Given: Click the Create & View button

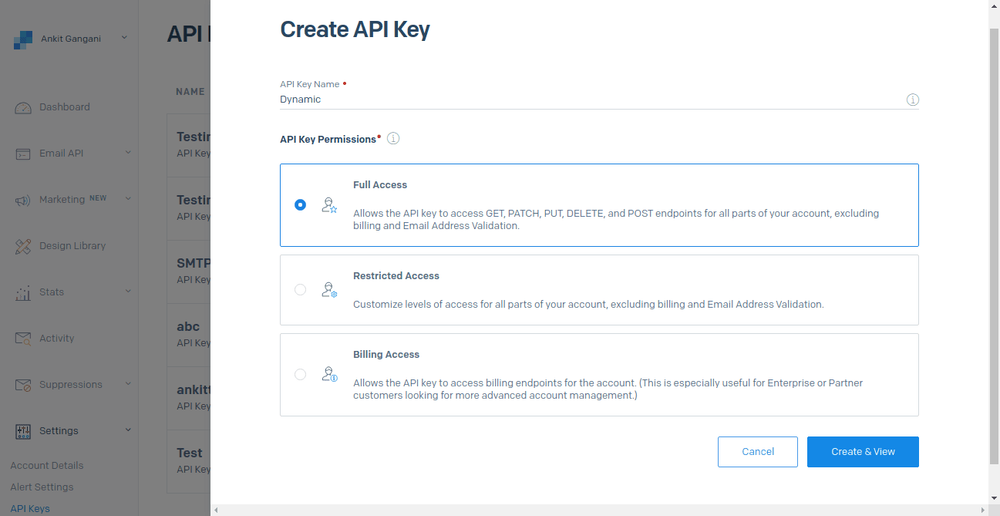Looking at the screenshot, I should coord(863,452).
